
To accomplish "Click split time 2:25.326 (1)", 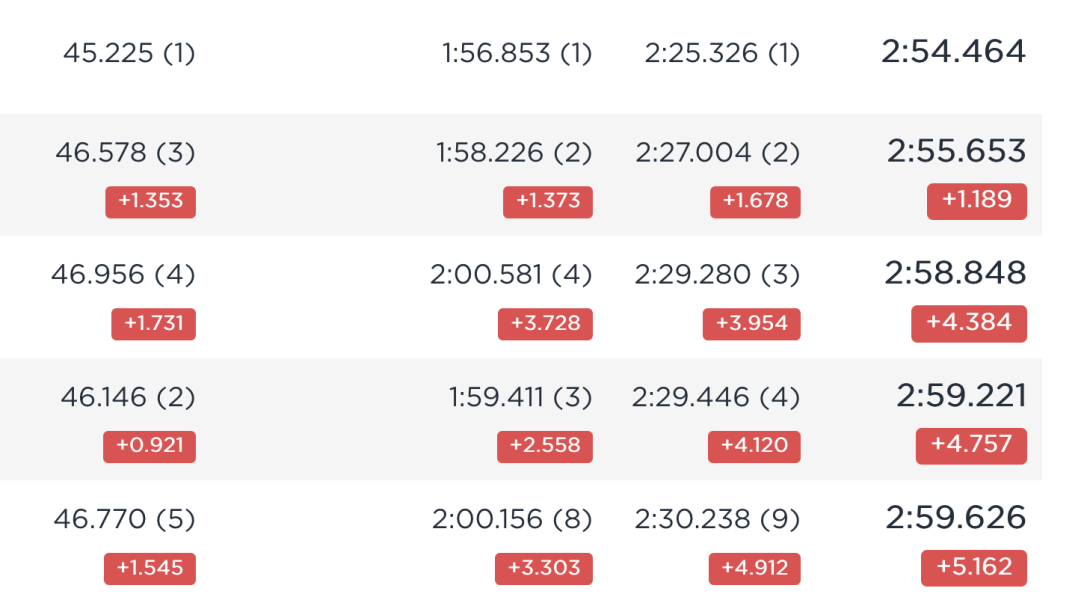I will tap(722, 53).
